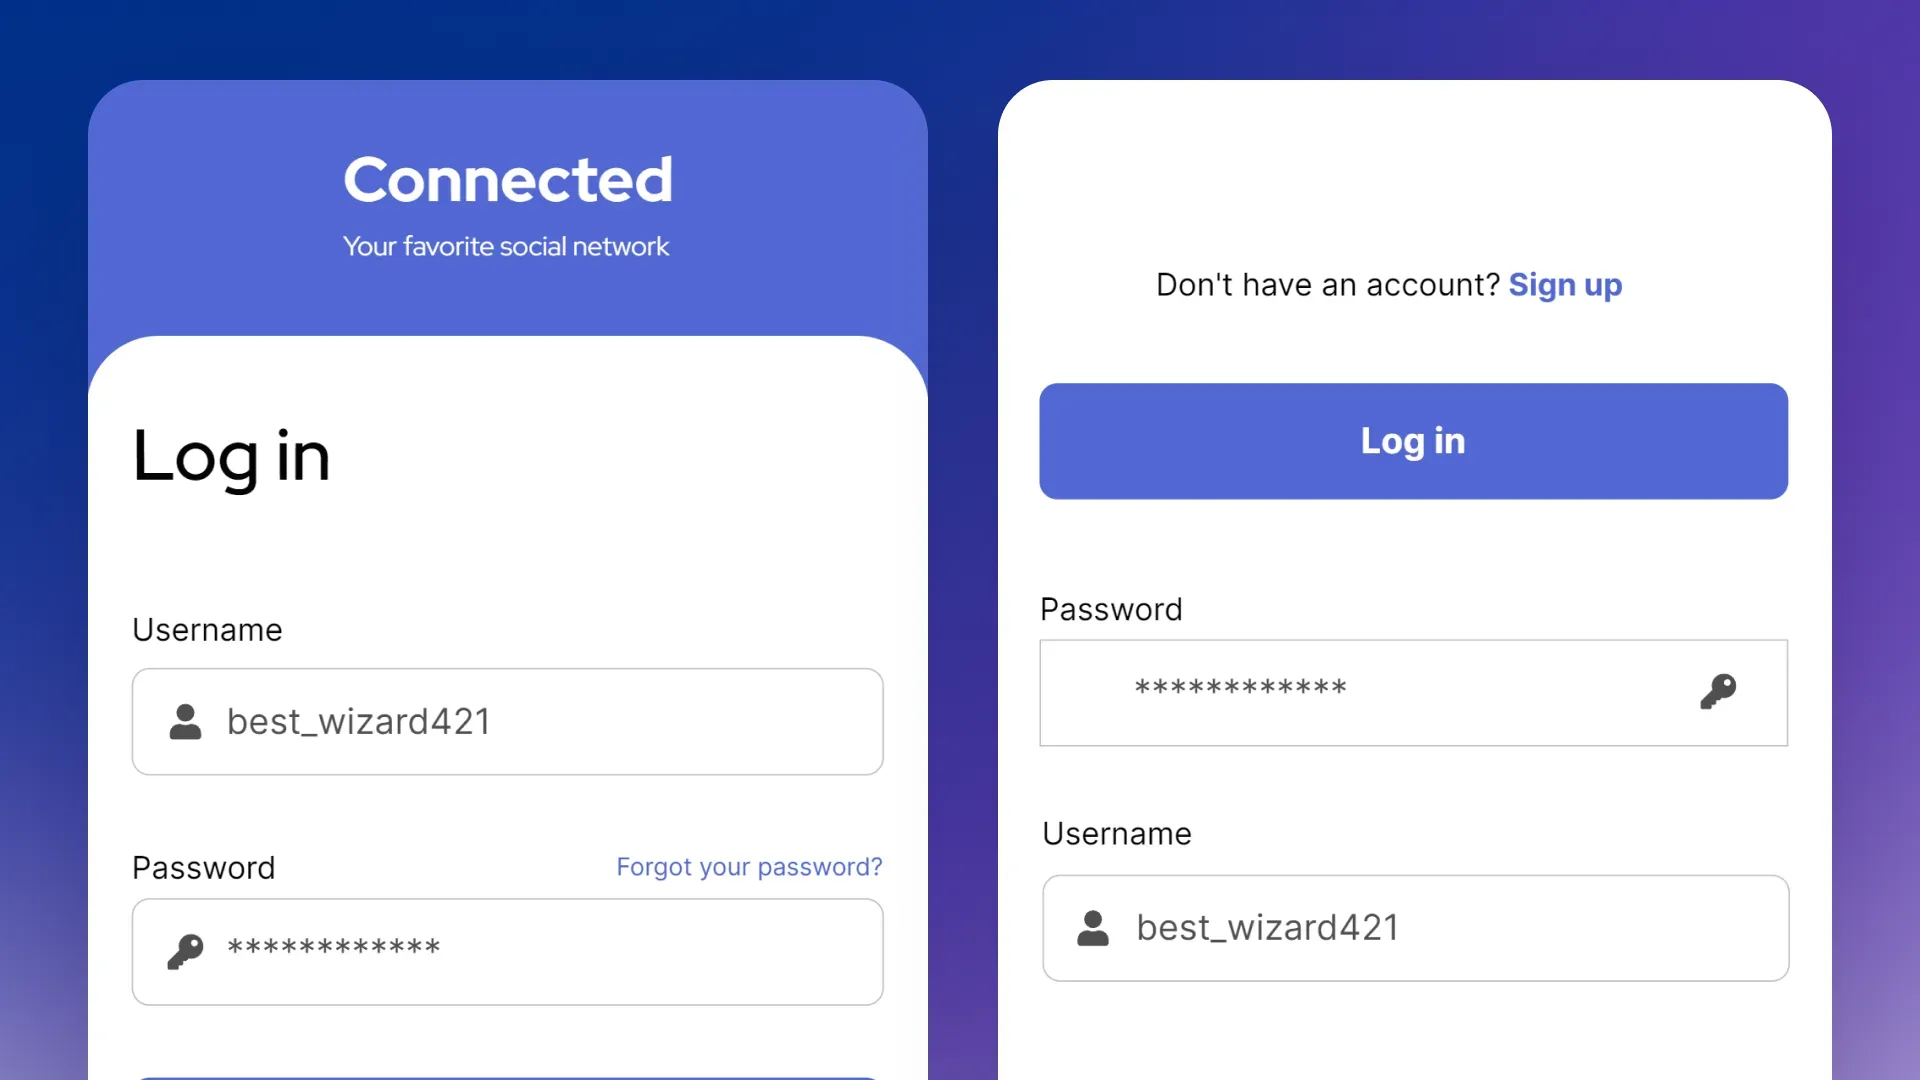Click the large blue Log in button
The height and width of the screenshot is (1080, 1920).
coord(1413,441)
